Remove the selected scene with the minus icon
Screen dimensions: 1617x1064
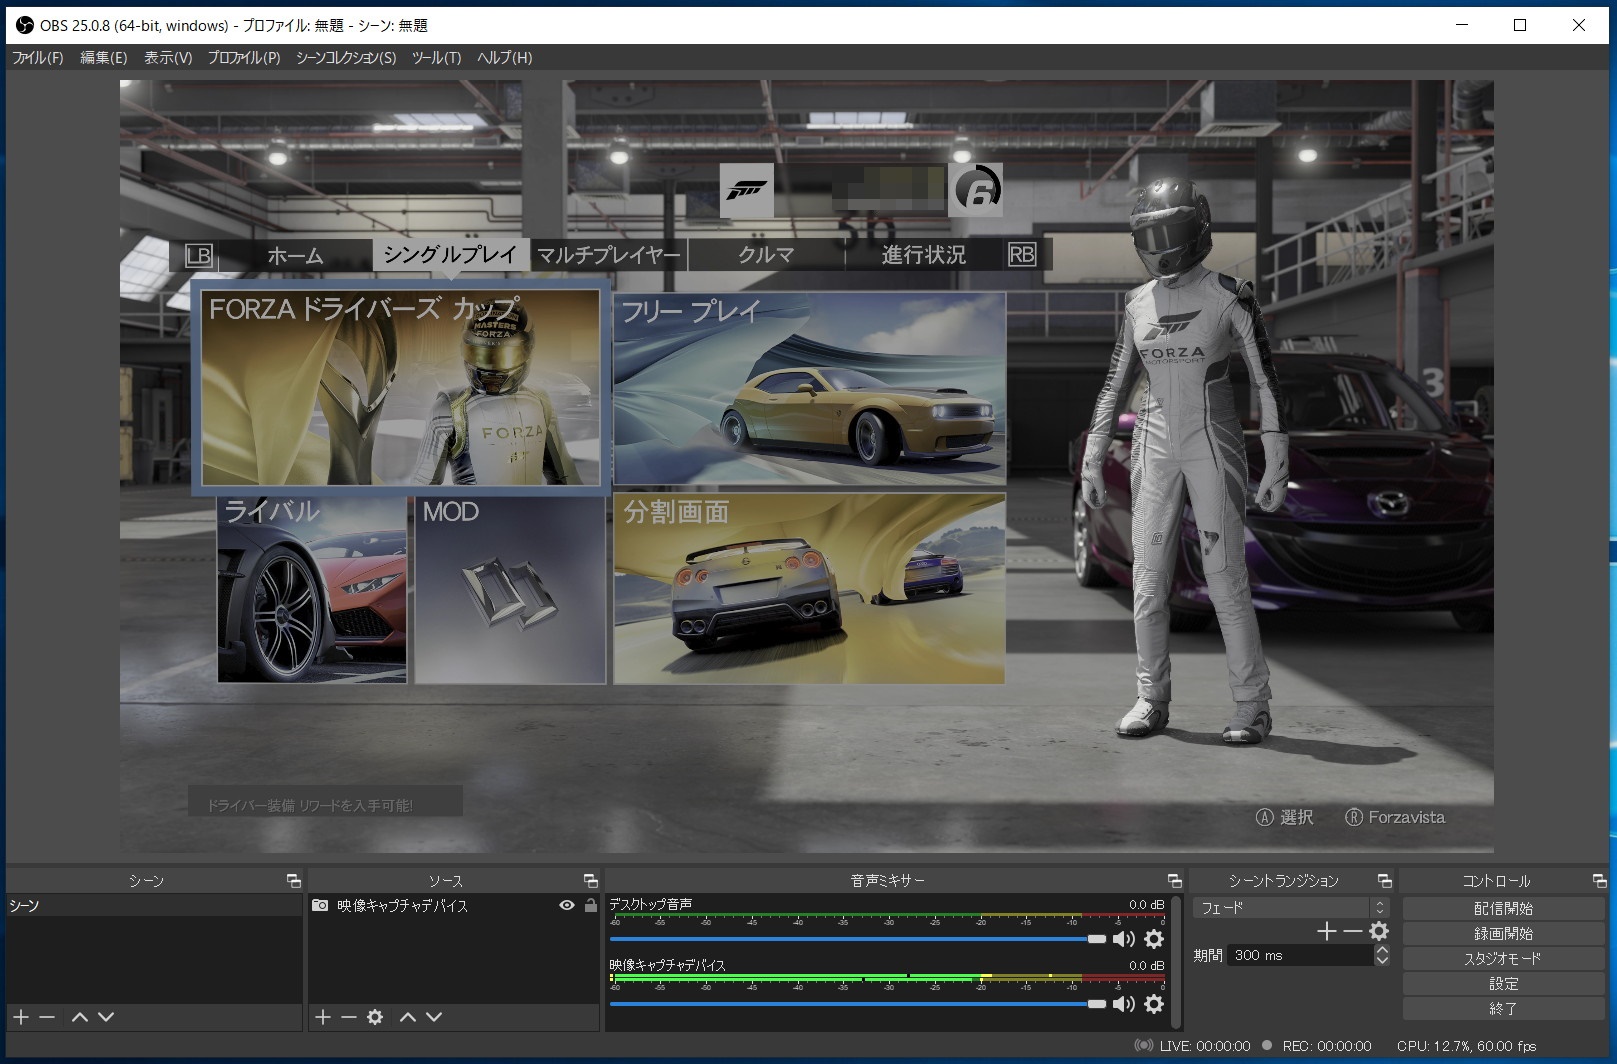[x=47, y=1017]
